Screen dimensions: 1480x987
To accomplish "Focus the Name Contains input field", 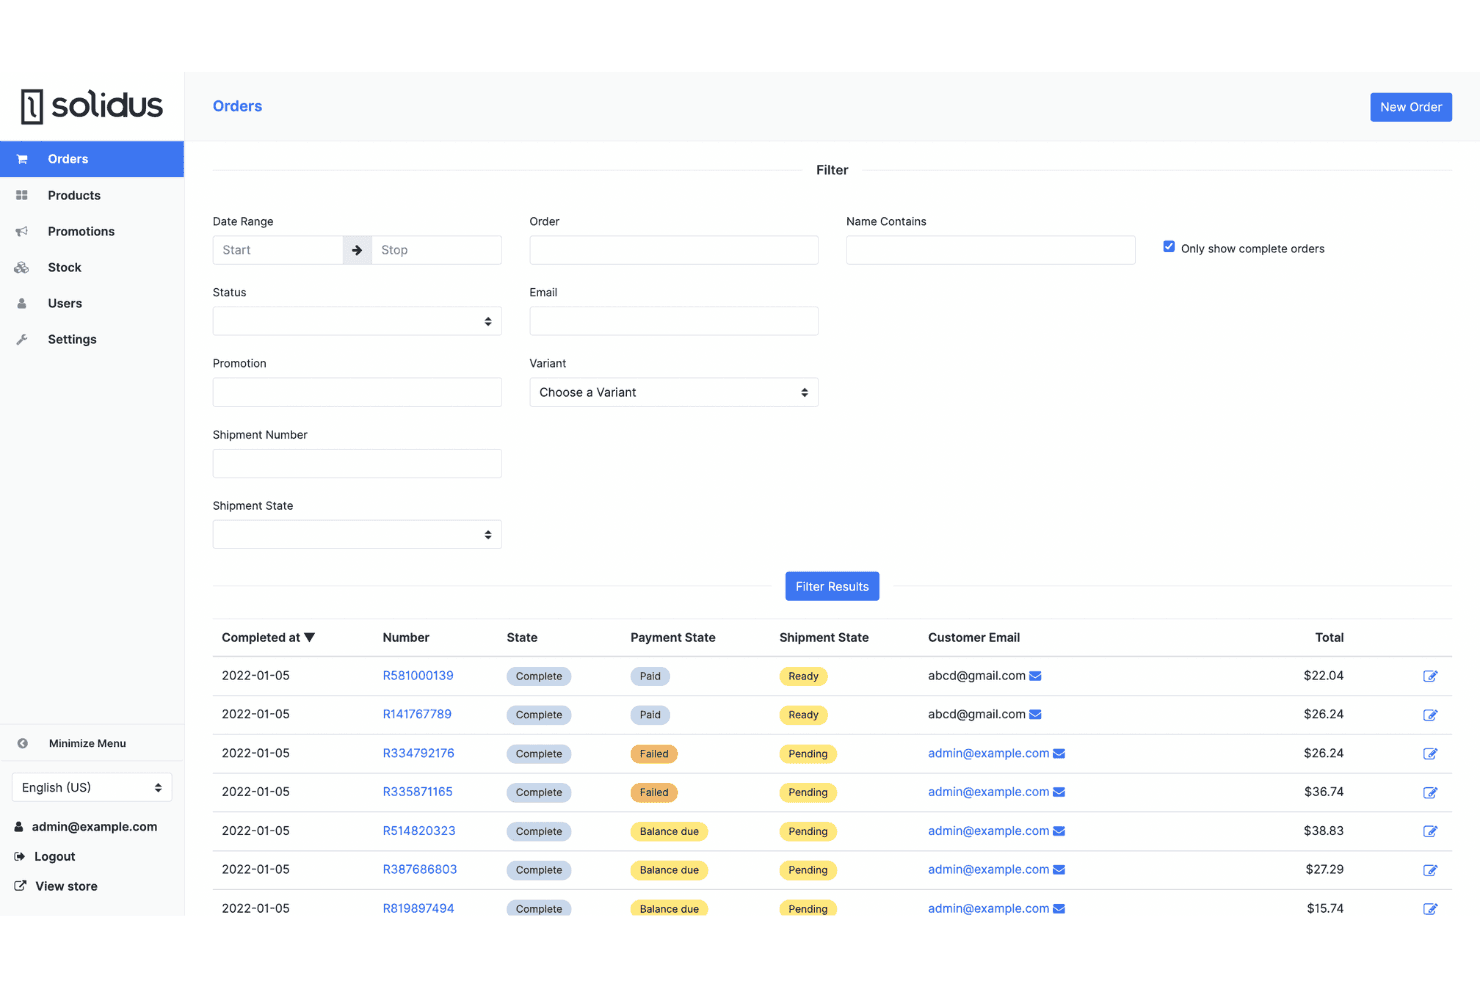I will click(991, 250).
